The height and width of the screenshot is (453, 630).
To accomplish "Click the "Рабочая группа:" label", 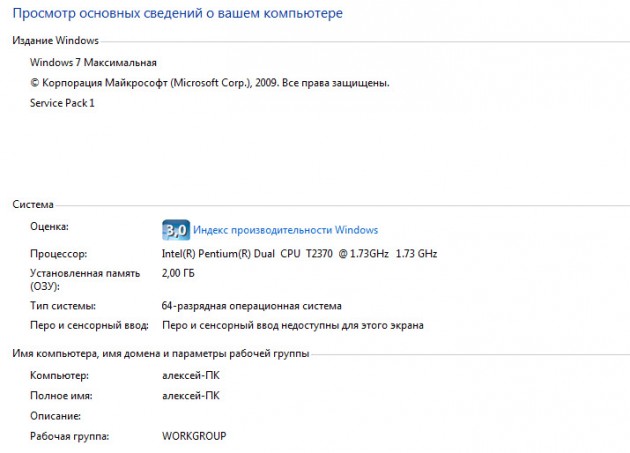I will (70, 437).
